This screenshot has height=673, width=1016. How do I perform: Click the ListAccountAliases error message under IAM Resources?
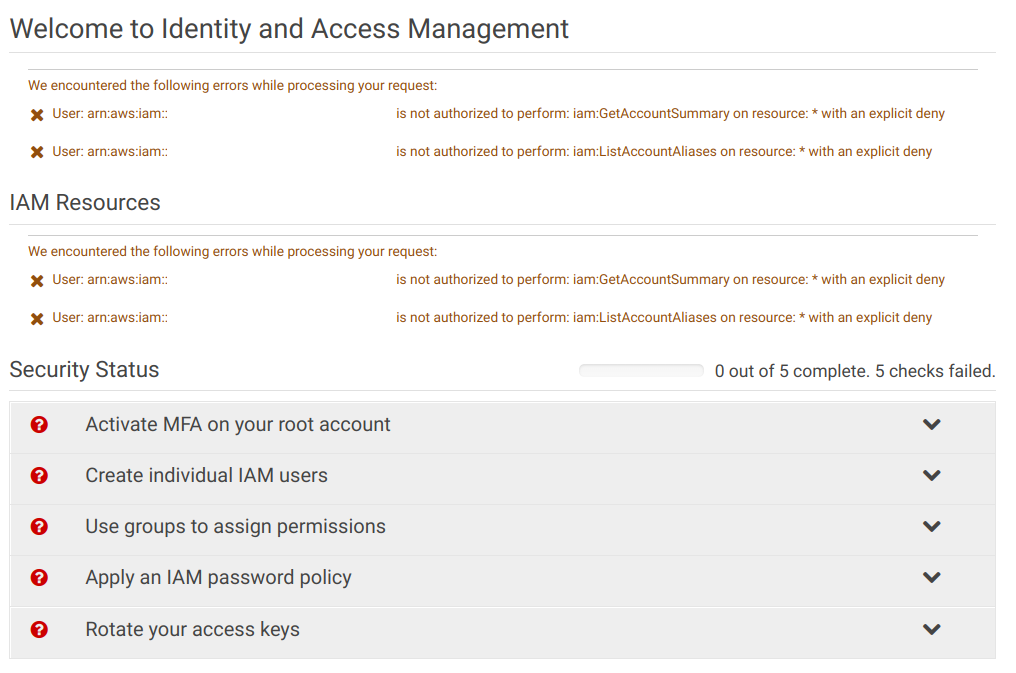664,317
